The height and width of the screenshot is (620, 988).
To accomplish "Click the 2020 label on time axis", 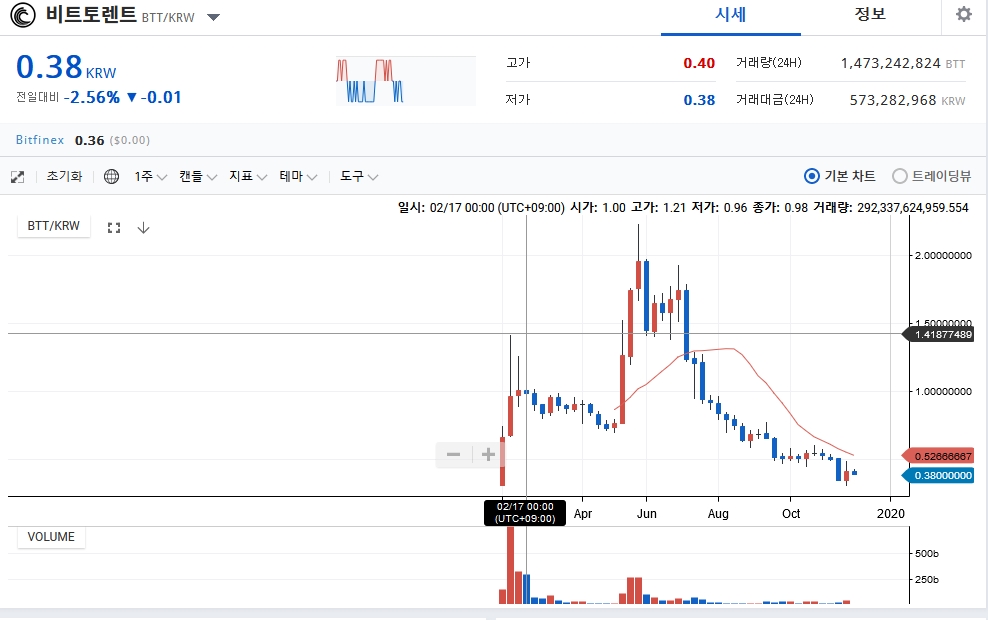I will (x=890, y=514).
